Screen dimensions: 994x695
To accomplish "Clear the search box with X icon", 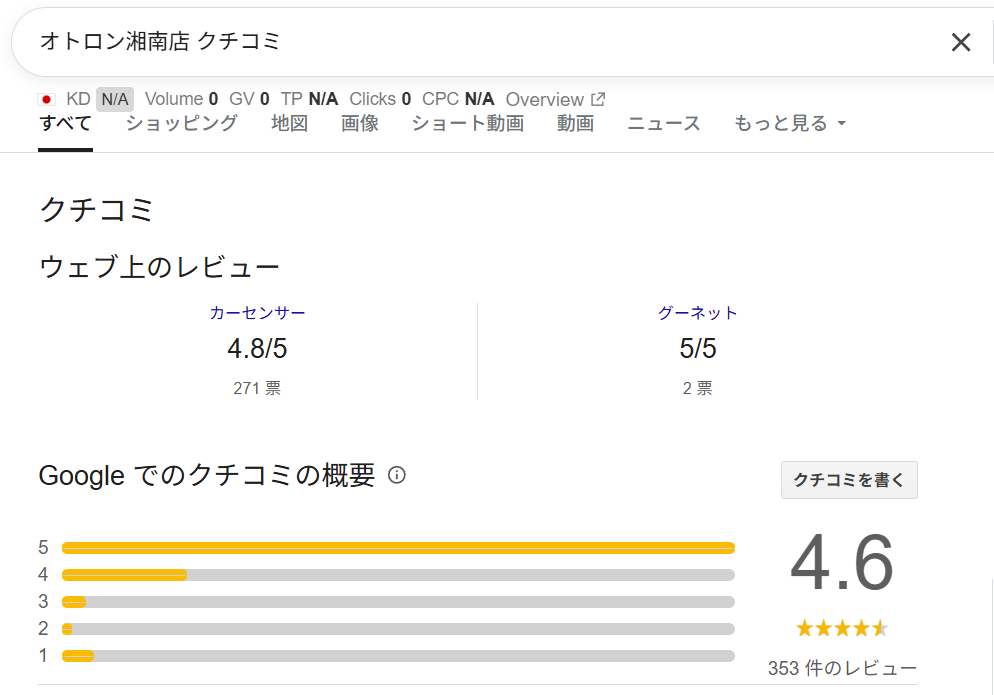I will pyautogui.click(x=960, y=42).
